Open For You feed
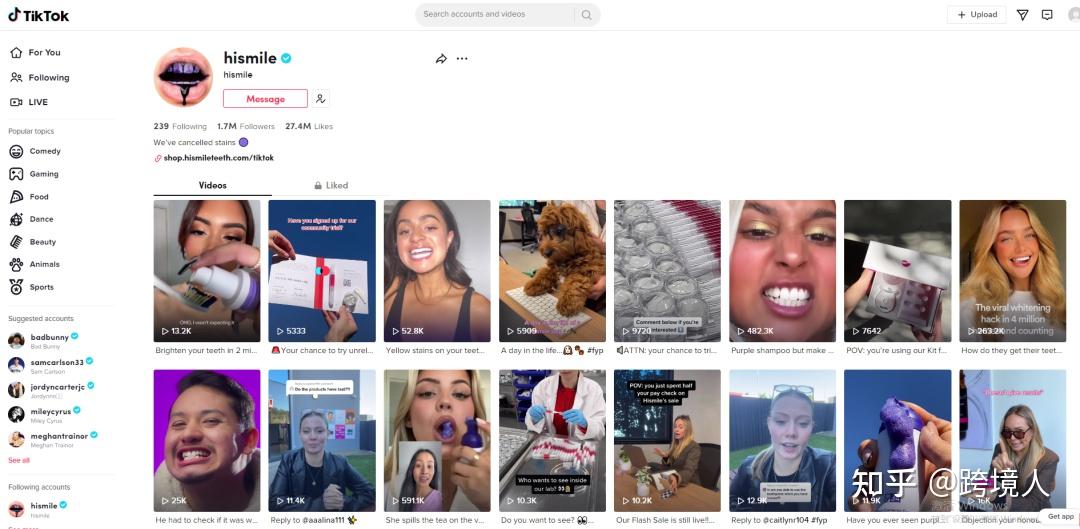Screen dimensions: 1080x529 (x=36, y=52)
